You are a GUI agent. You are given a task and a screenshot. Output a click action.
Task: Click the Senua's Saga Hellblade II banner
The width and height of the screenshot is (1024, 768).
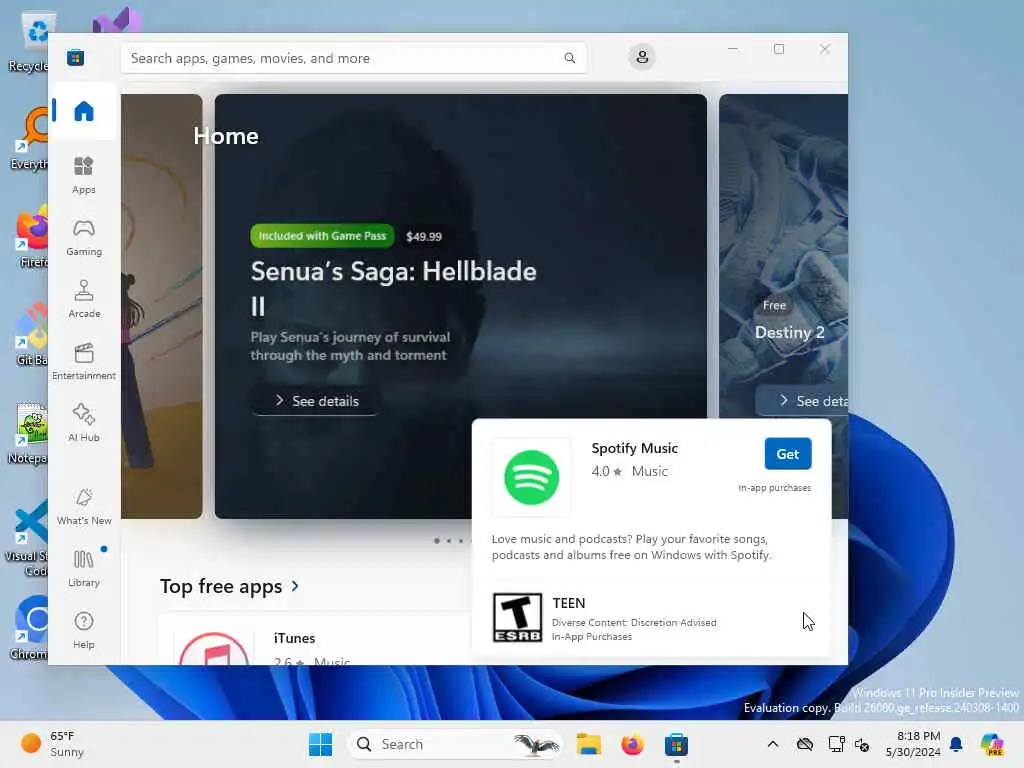[x=460, y=306]
